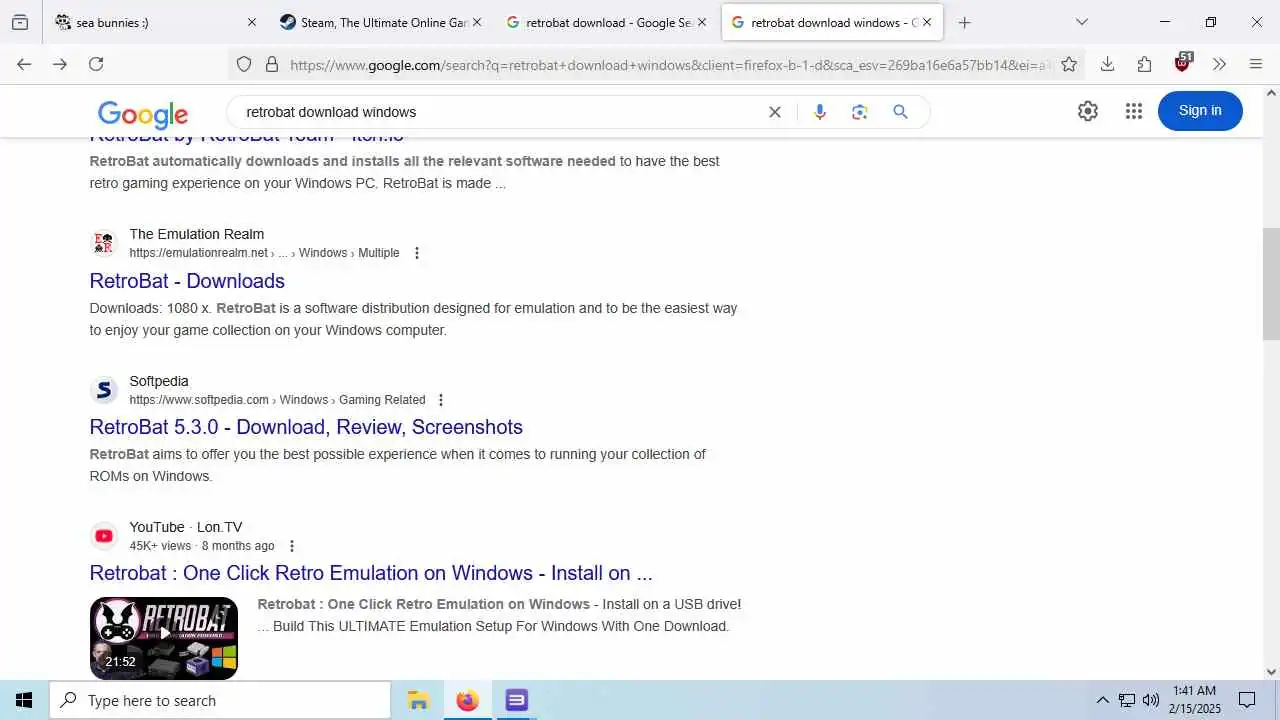Open a new browser tab

coord(964,22)
